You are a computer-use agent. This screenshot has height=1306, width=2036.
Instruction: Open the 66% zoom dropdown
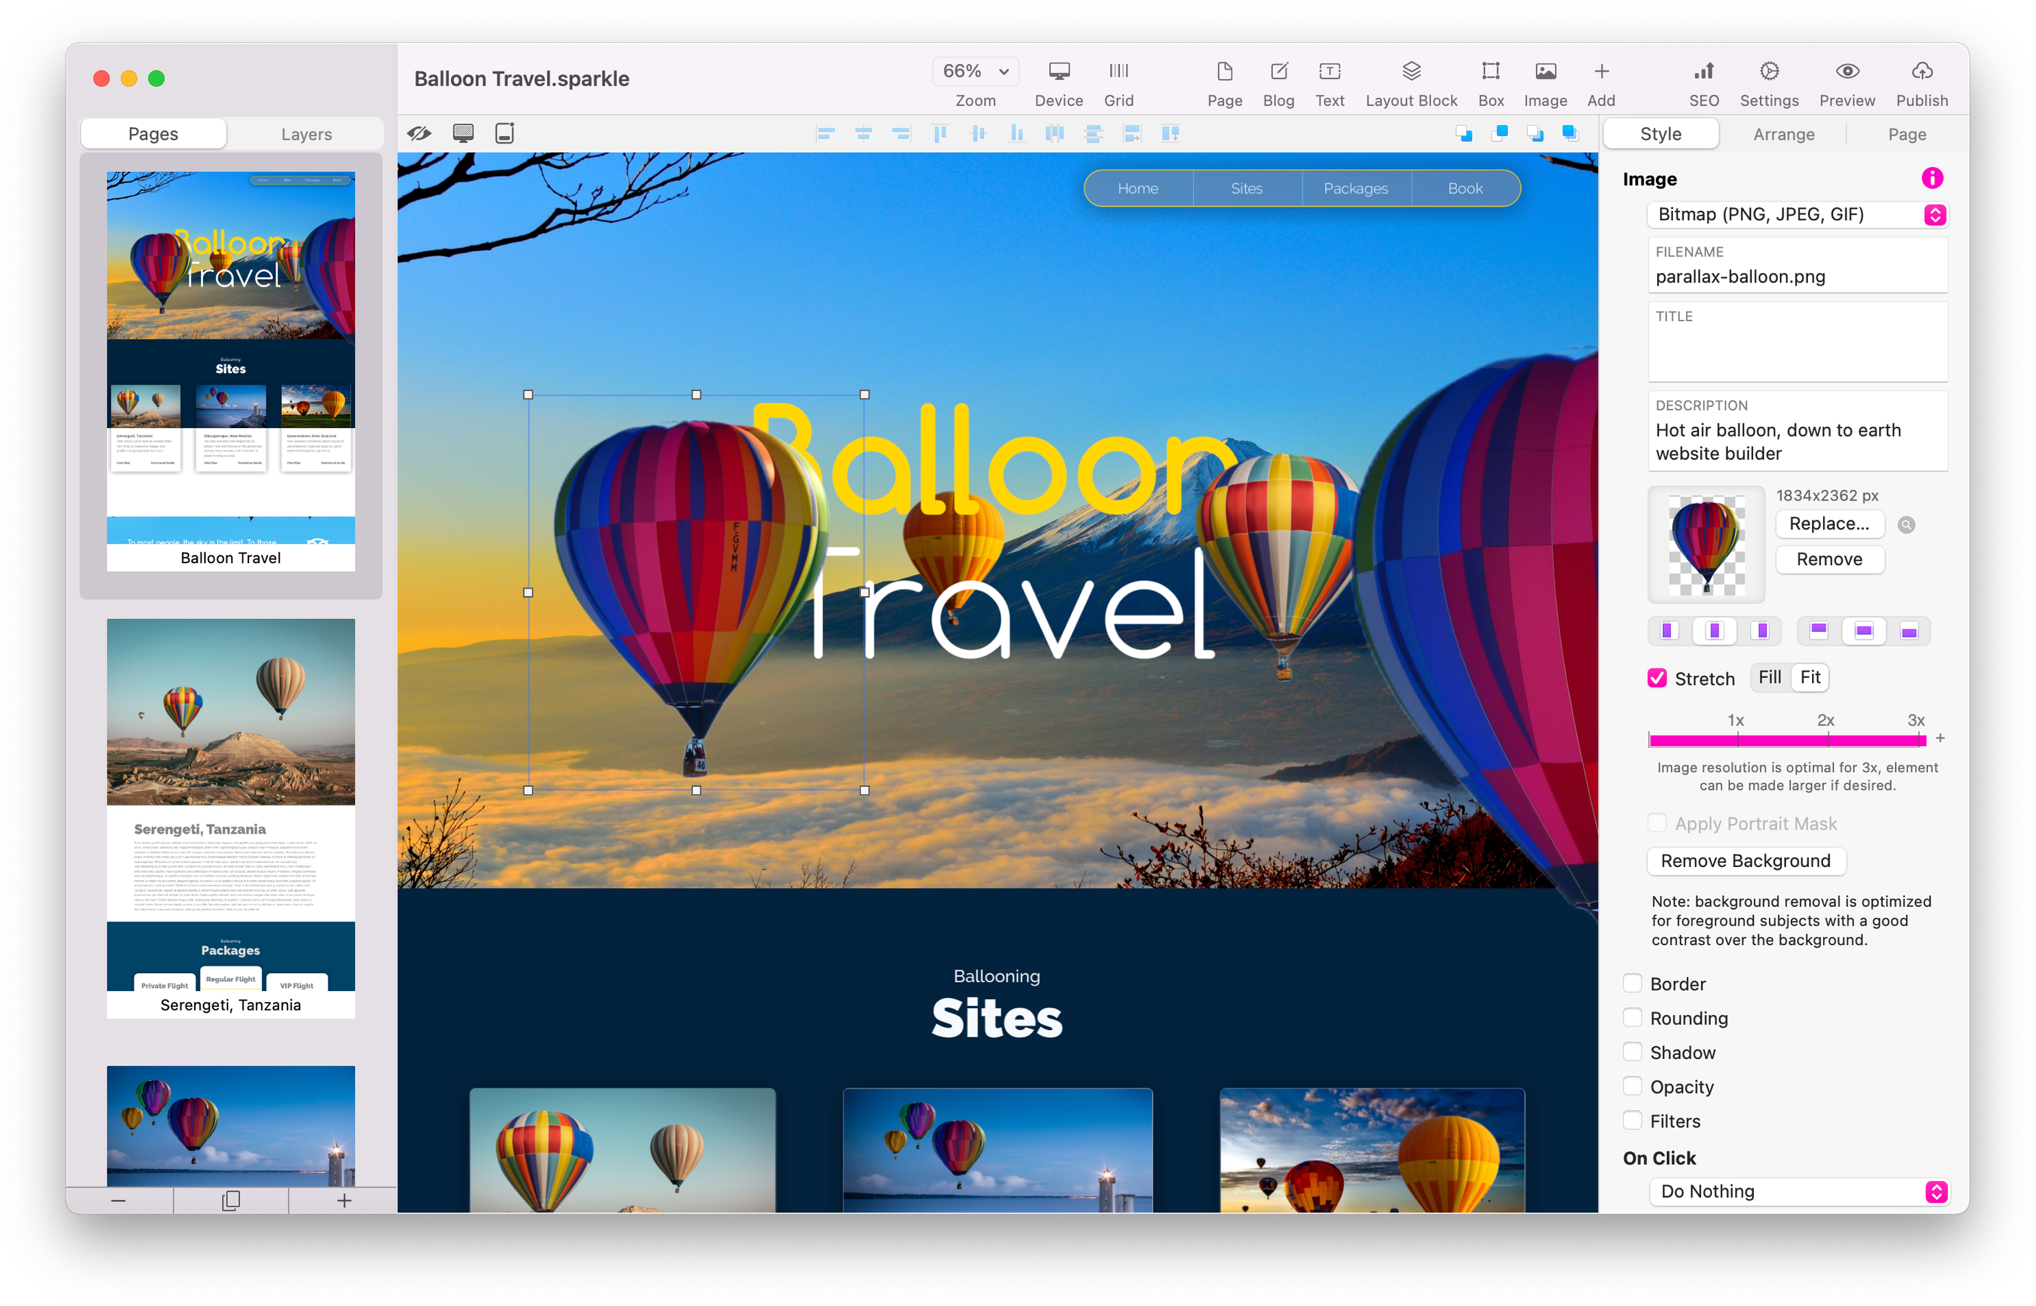click(975, 71)
